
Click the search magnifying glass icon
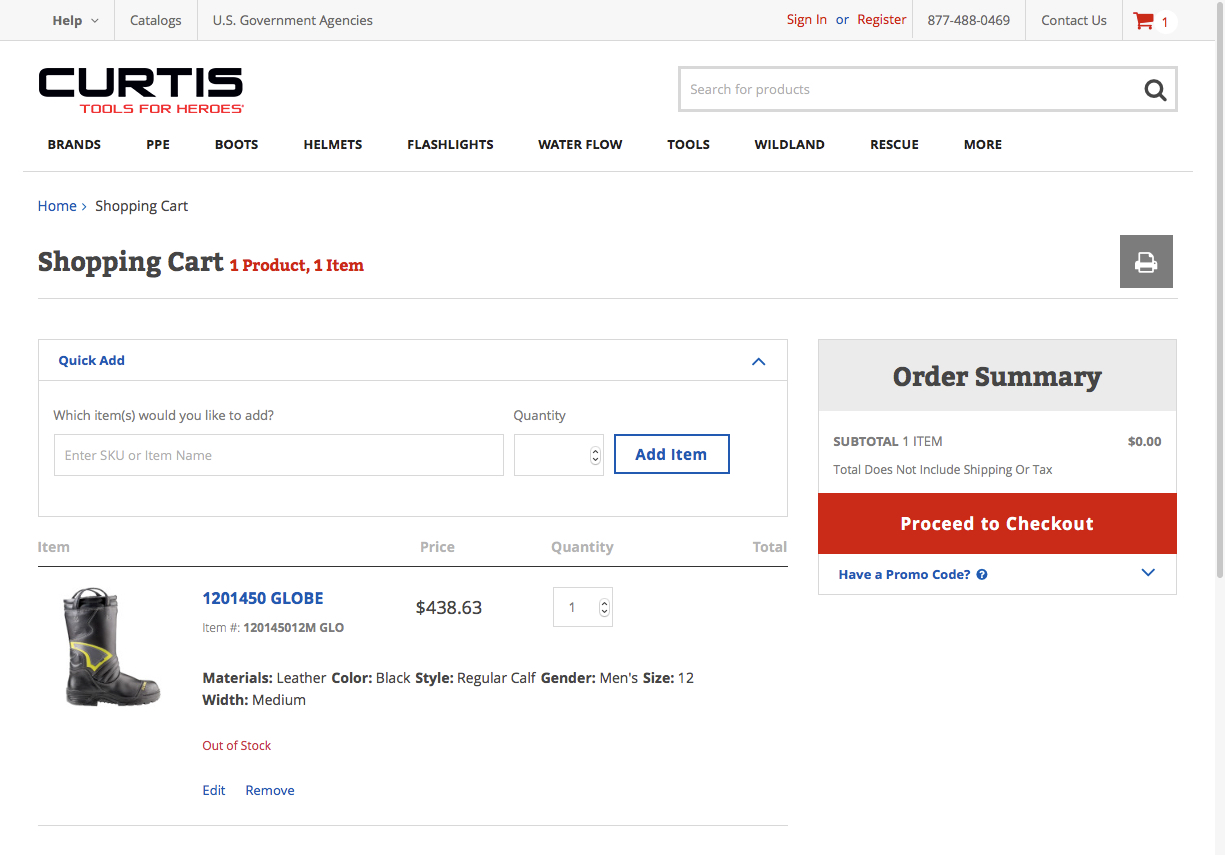tap(1155, 90)
